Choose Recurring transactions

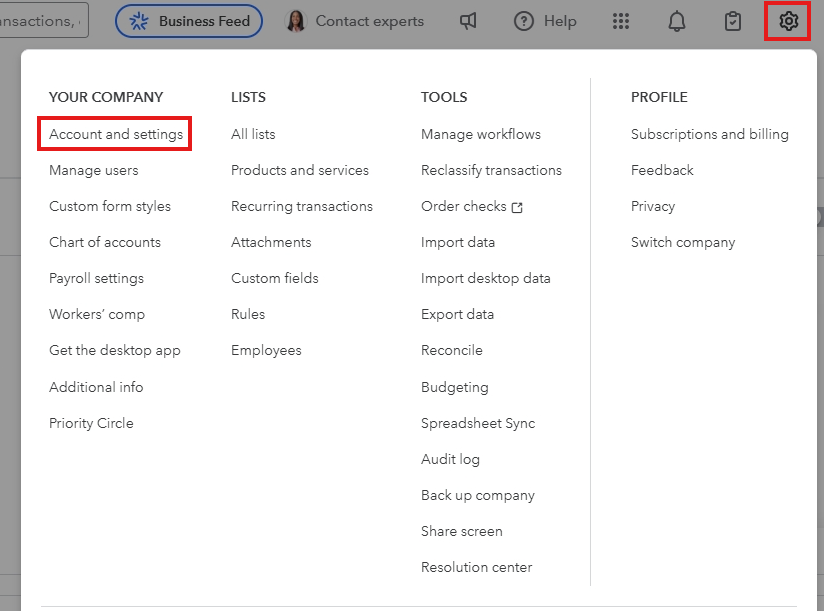302,206
